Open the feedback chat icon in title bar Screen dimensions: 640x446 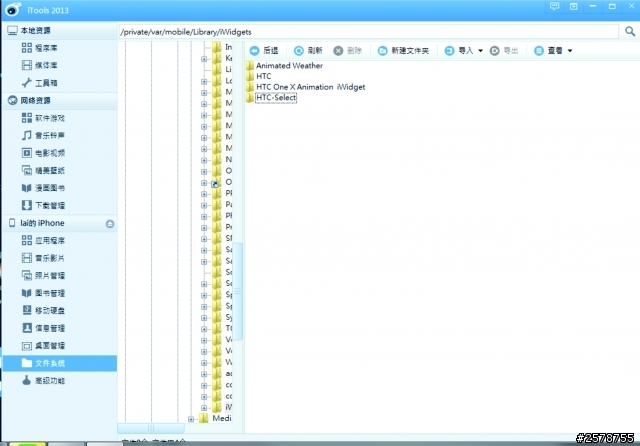pos(554,7)
